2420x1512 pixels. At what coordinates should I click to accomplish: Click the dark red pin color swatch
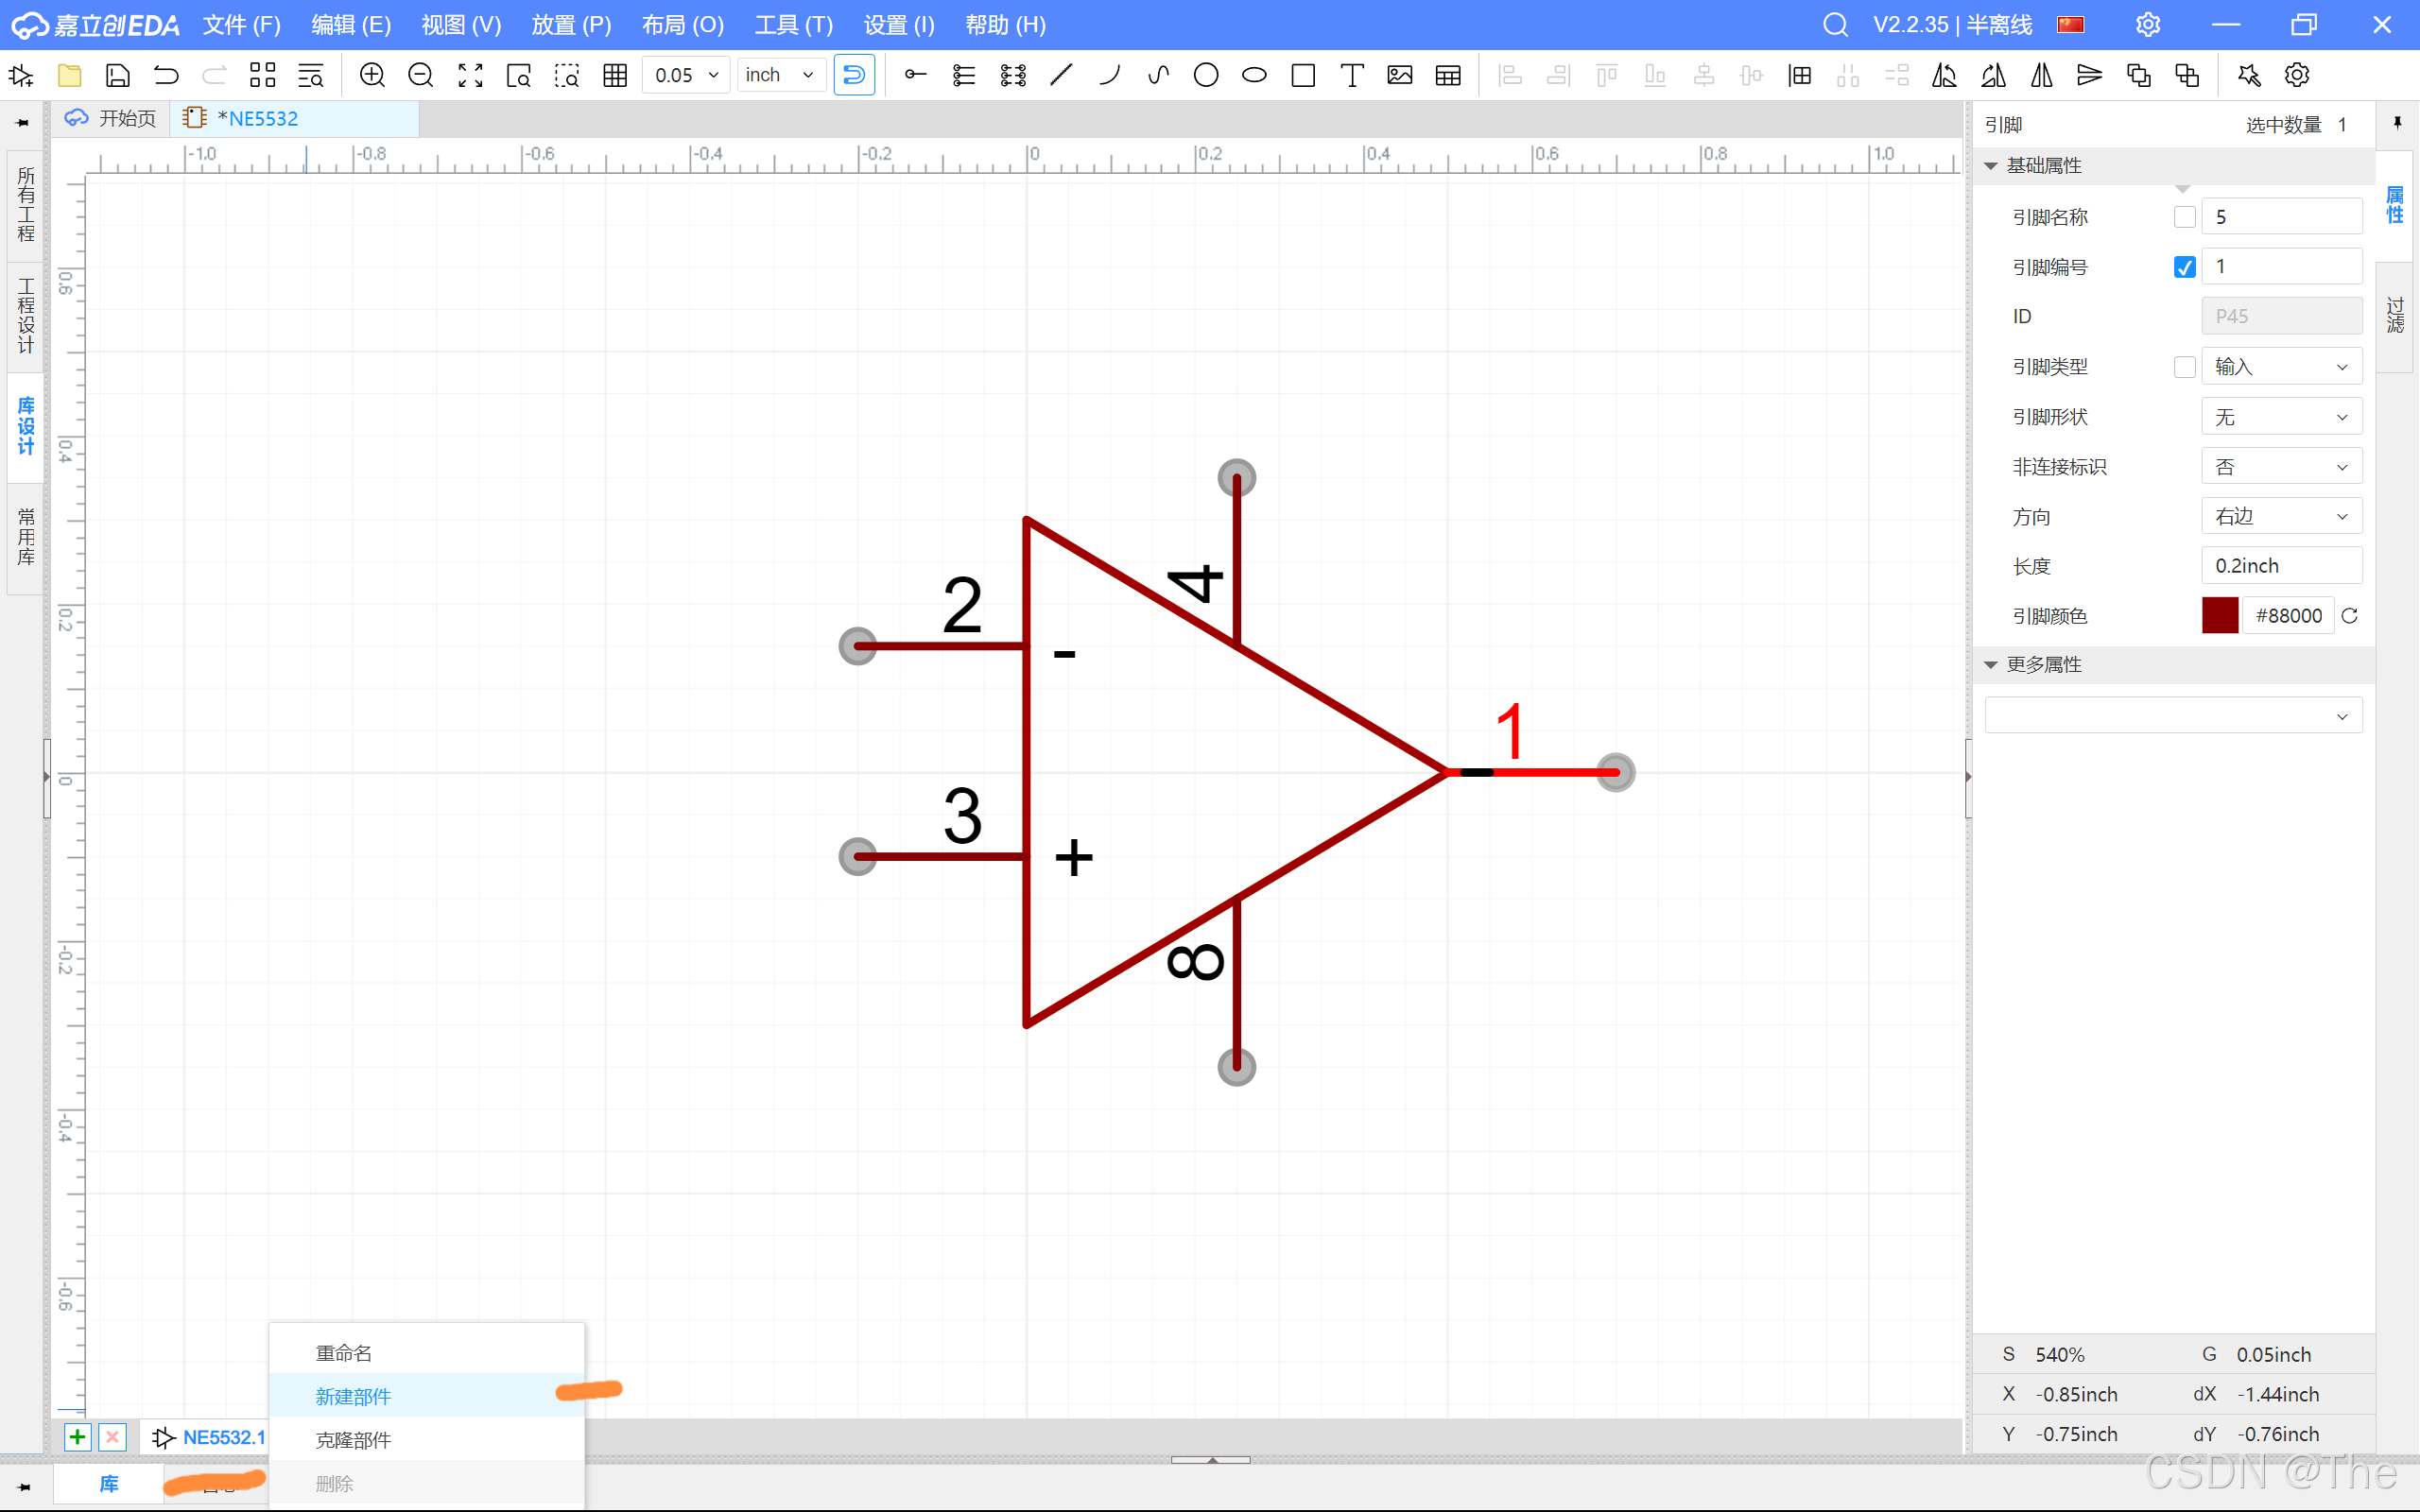coord(2219,616)
